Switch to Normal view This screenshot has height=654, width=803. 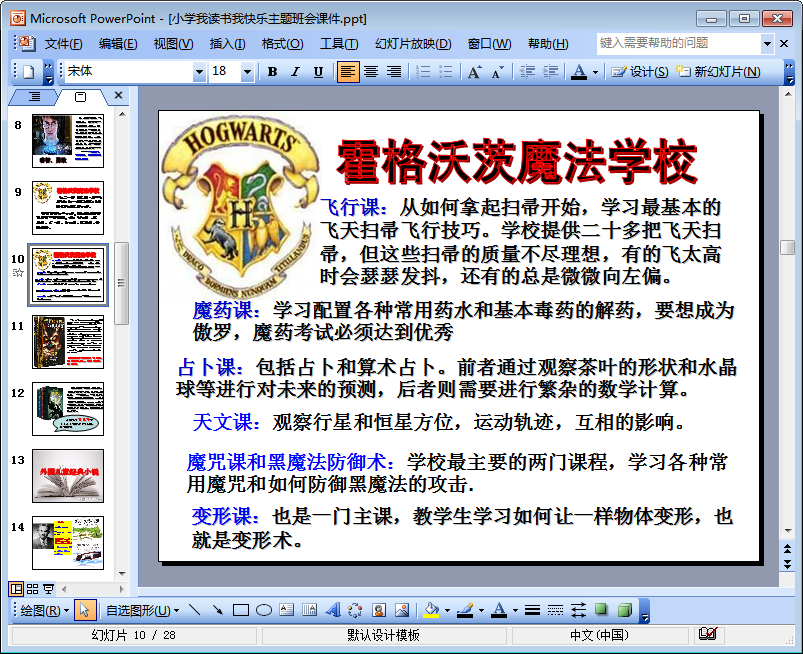[16, 589]
